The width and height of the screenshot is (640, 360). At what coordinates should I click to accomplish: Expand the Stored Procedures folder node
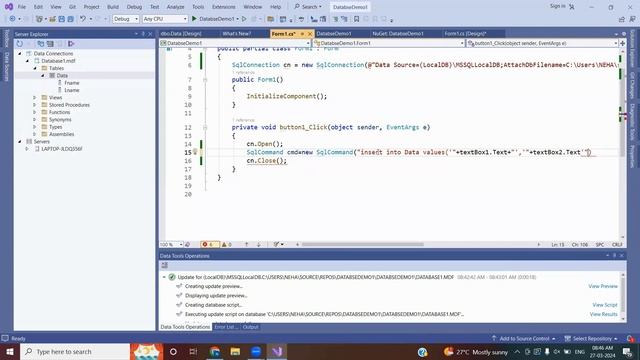pos(35,105)
